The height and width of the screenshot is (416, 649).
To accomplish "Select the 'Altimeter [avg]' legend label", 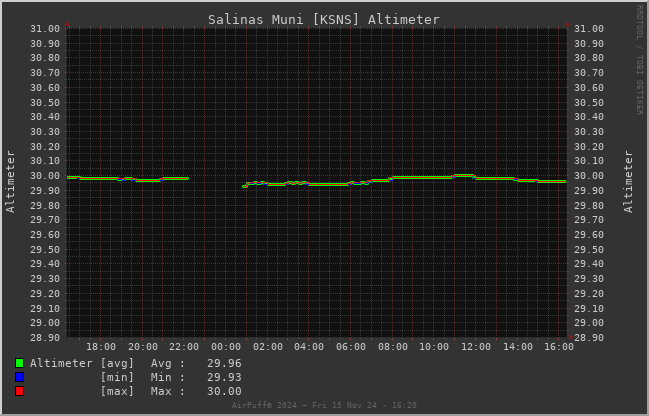I will (82, 363).
